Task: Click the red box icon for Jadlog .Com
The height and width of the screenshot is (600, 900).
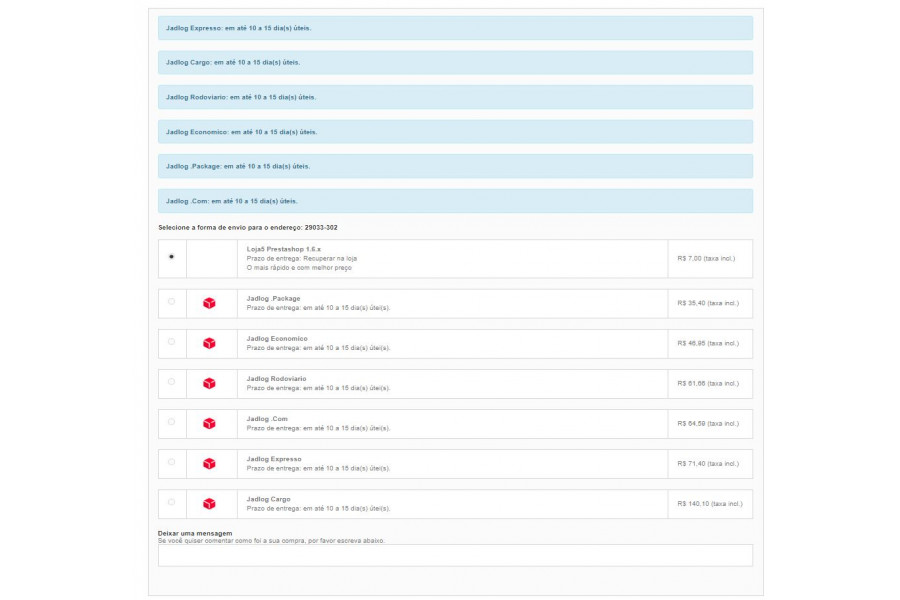Action: (x=210, y=424)
